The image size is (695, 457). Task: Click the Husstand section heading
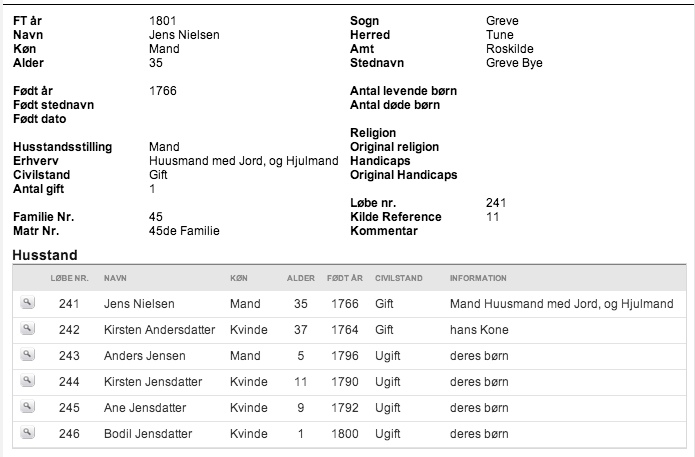[45, 255]
